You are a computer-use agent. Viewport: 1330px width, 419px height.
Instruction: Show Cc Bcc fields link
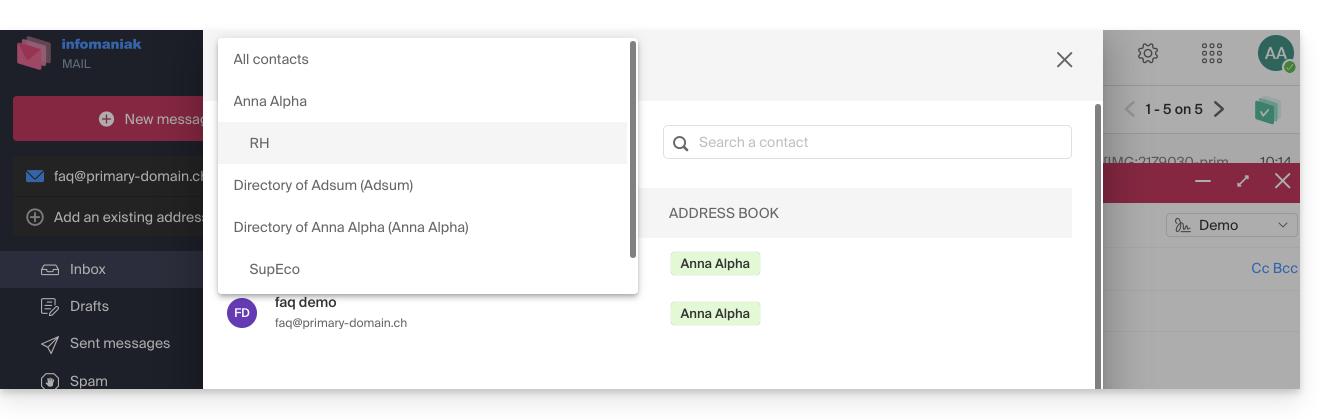tap(1274, 269)
